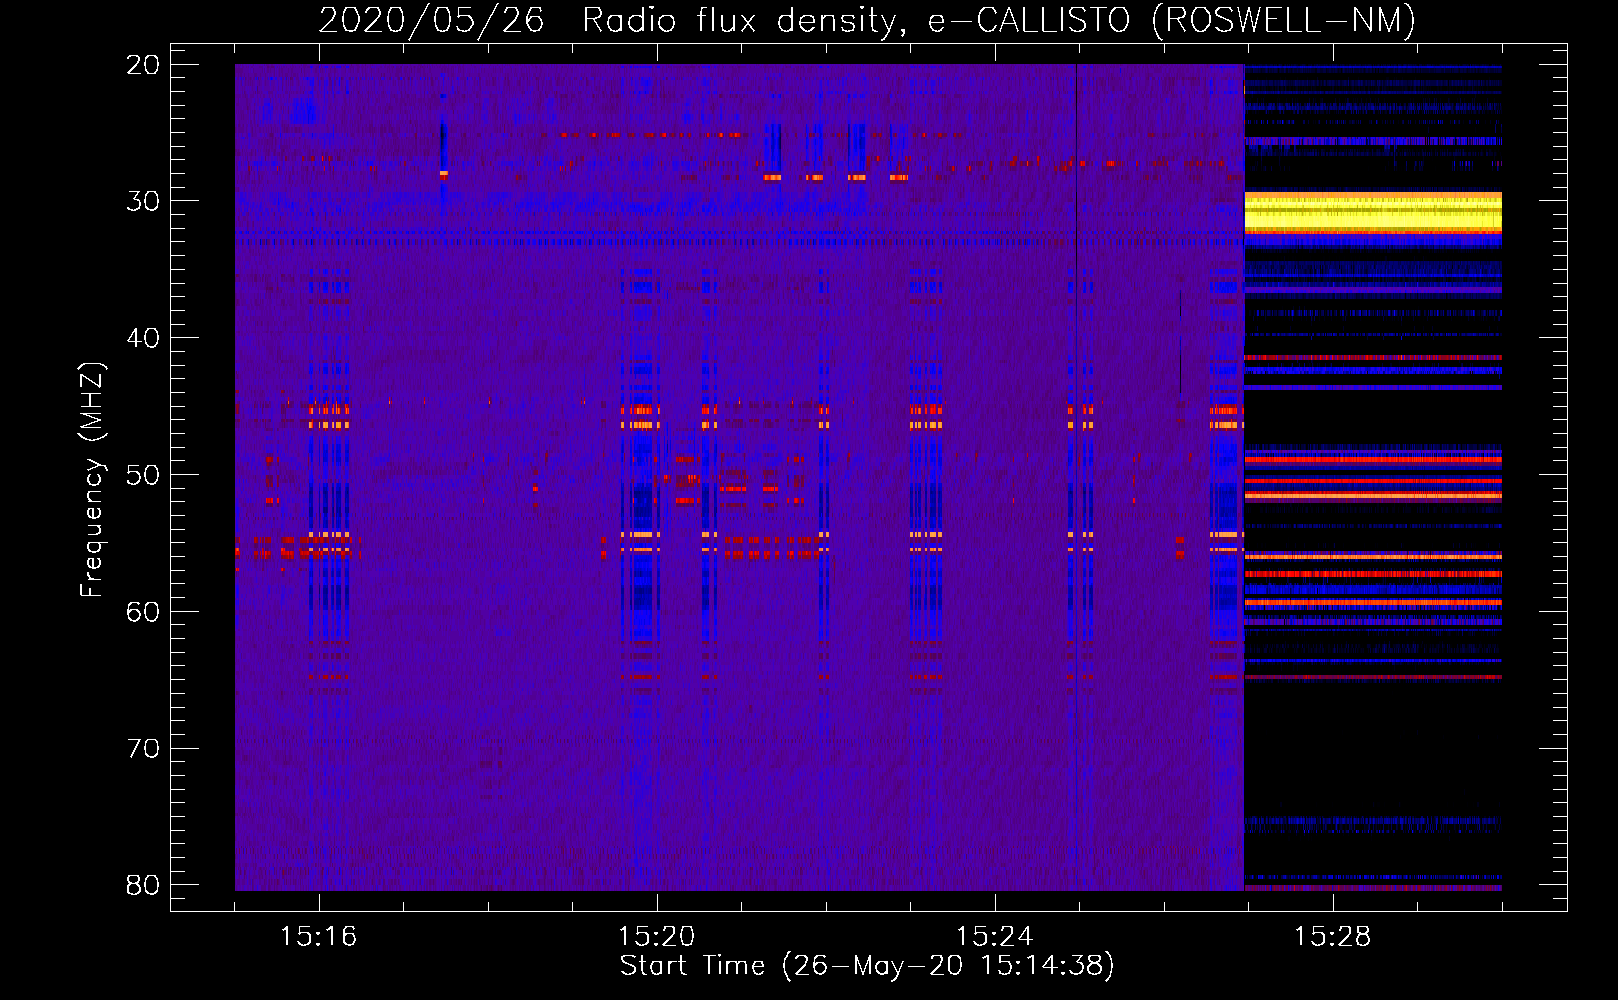The width and height of the screenshot is (1618, 1000).
Task: Click the frequency tick label '20'
Action: pyautogui.click(x=143, y=65)
